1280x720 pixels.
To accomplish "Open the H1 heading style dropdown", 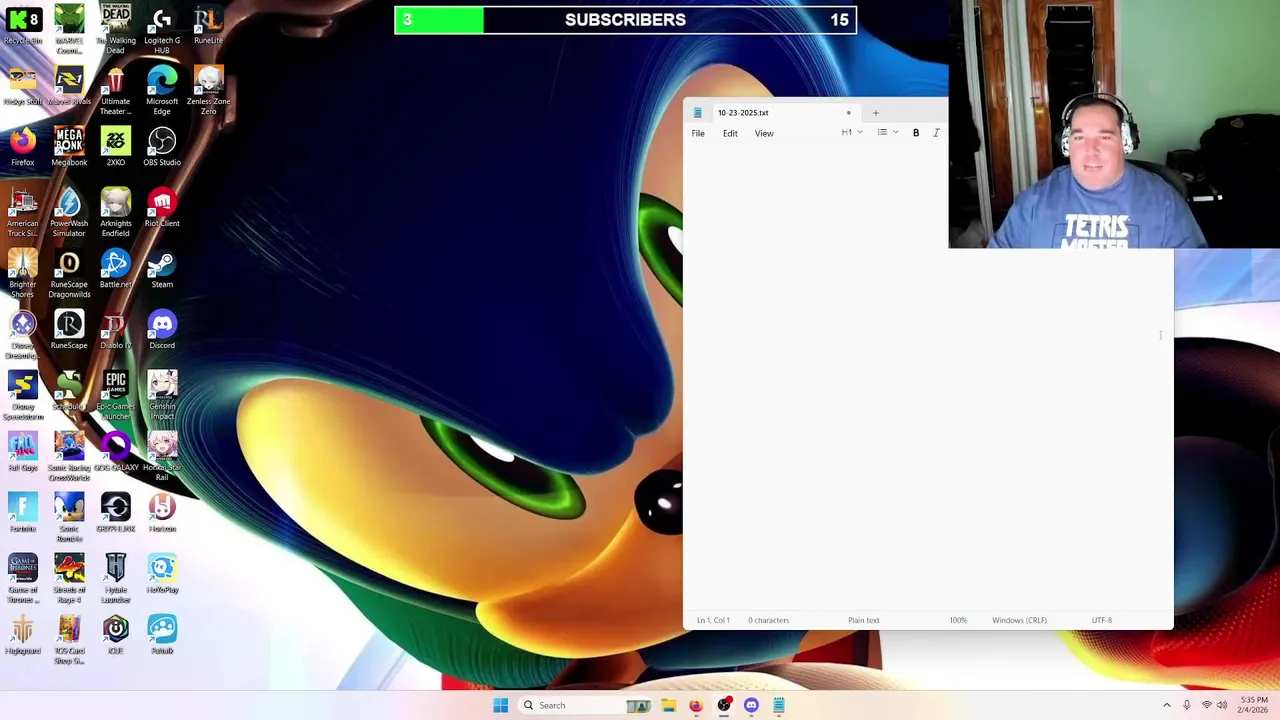I will [851, 133].
